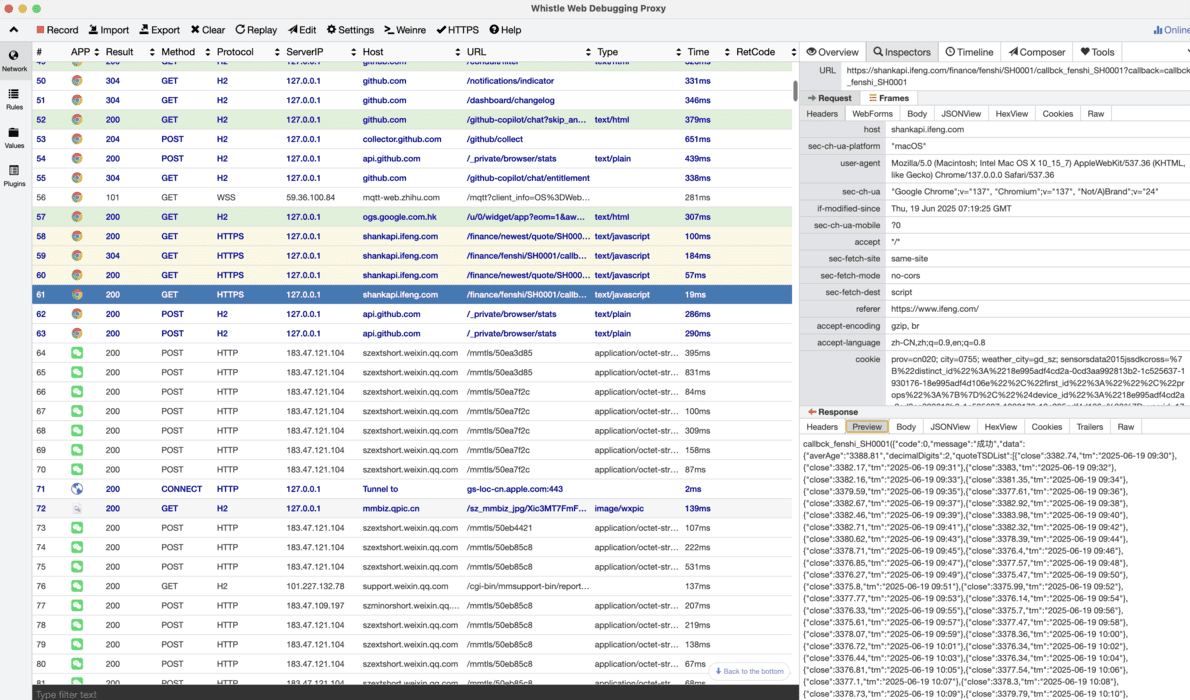Viewport: 1190px width, 700px height.
Task: Select the support.weixin.qq.com session row
Action: point(412,586)
